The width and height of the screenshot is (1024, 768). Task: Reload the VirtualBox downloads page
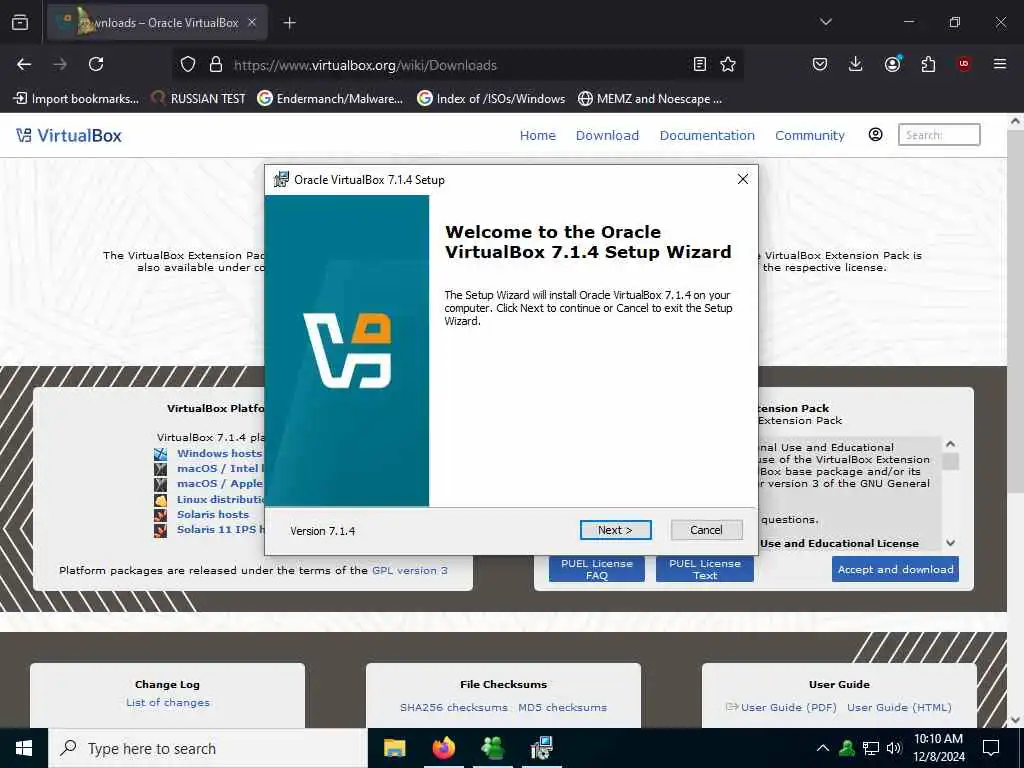point(96,64)
